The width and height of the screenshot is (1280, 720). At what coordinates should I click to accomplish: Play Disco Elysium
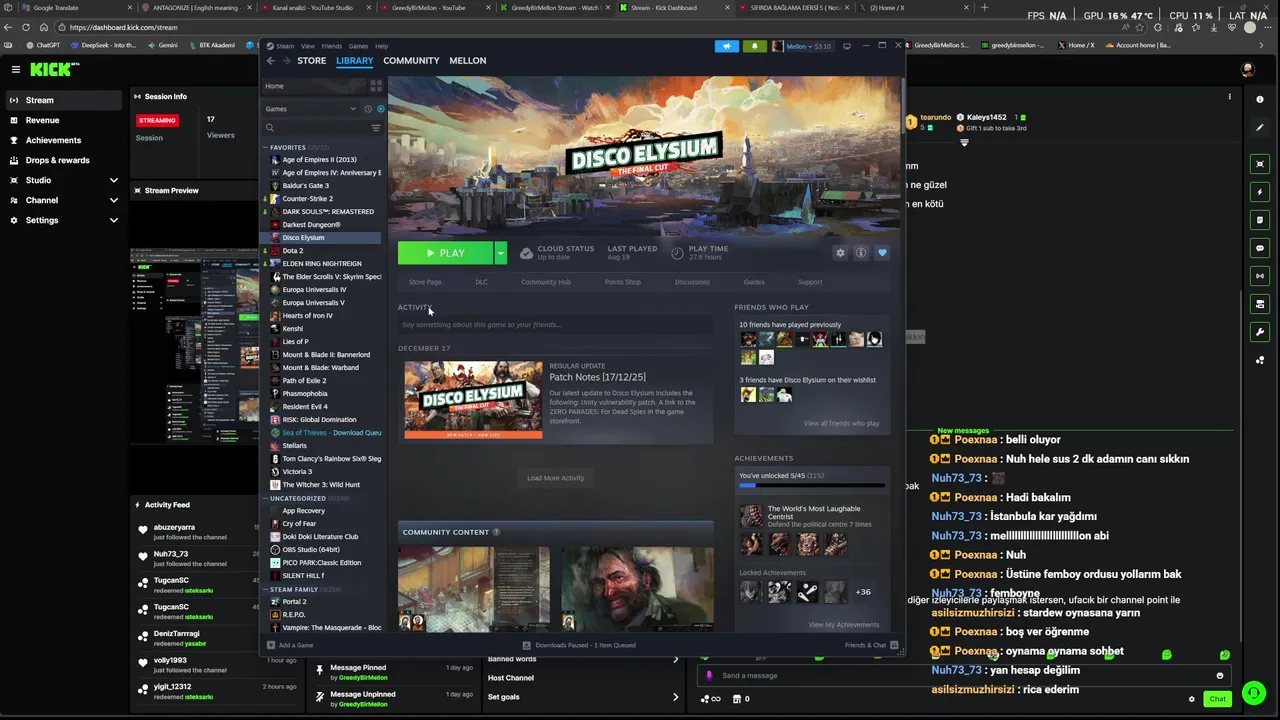[445, 253]
